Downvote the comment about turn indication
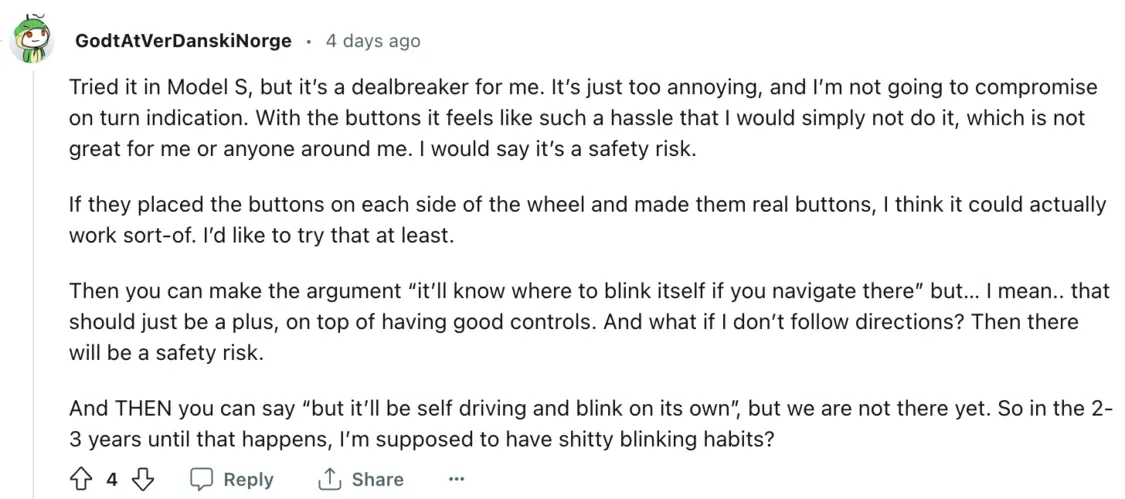 (143, 480)
